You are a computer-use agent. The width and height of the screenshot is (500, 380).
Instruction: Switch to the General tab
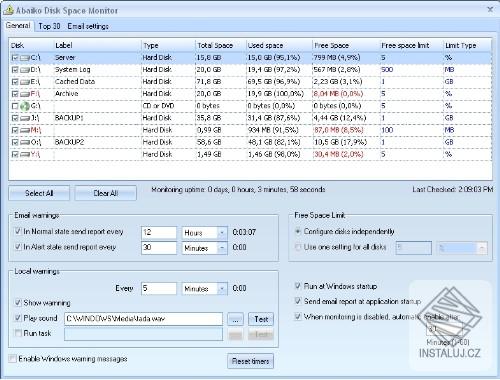click(x=18, y=26)
